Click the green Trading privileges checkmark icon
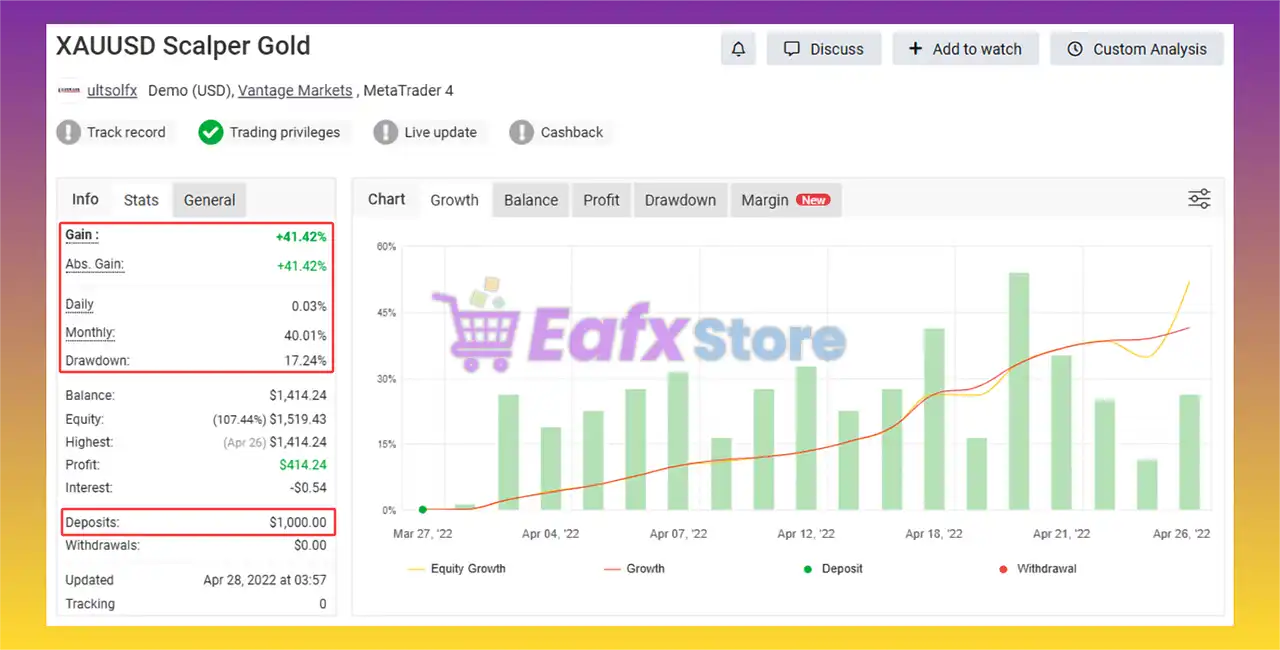 (x=210, y=132)
